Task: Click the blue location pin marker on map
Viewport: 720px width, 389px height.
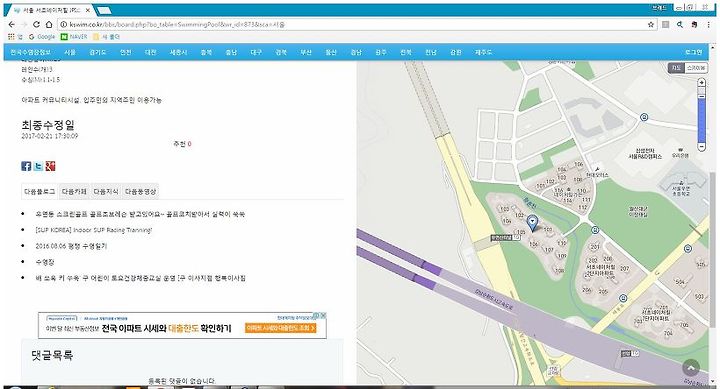Action: click(x=532, y=222)
